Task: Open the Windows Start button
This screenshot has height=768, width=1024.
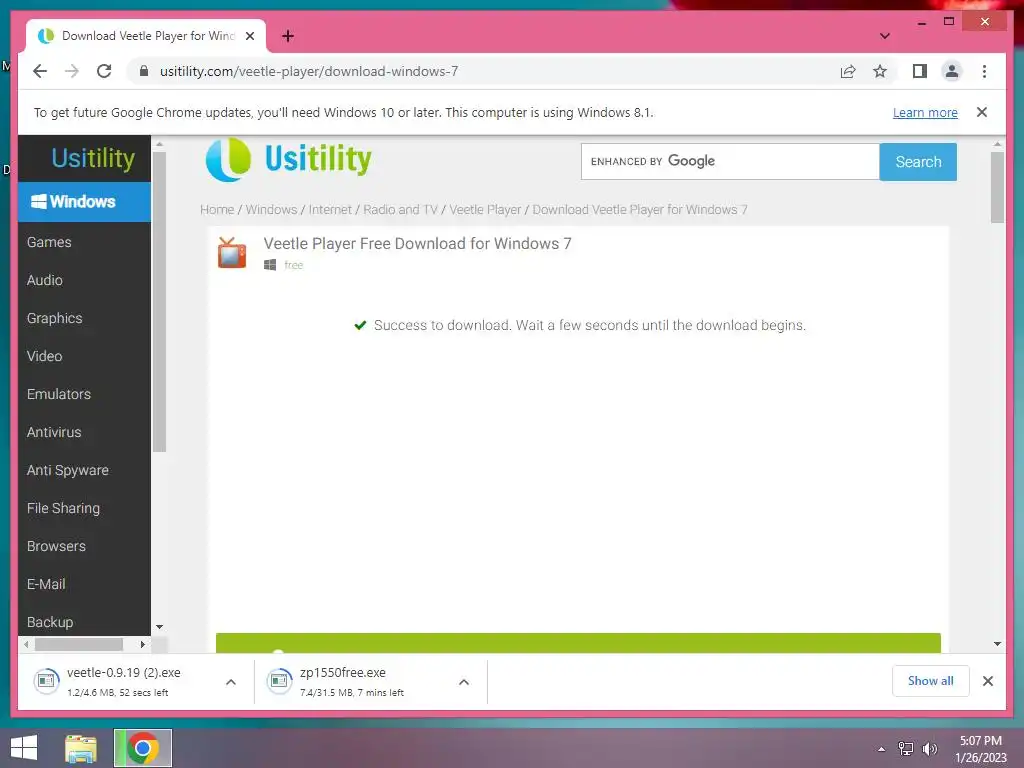Action: [24, 748]
